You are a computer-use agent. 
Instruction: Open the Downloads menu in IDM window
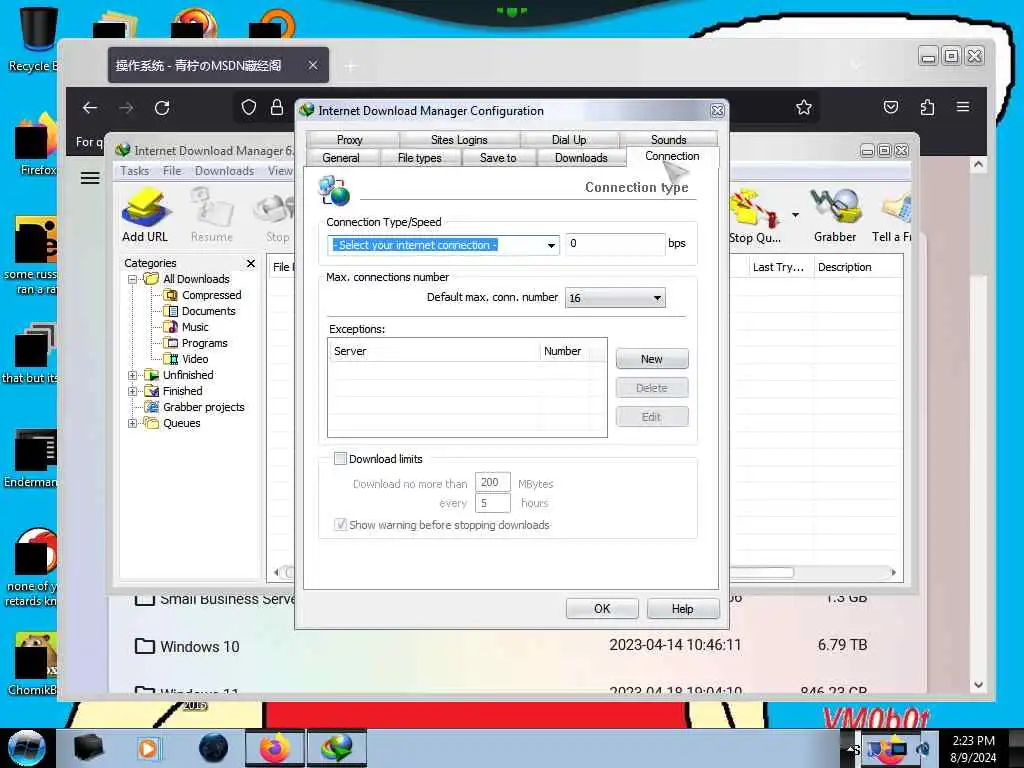(224, 171)
